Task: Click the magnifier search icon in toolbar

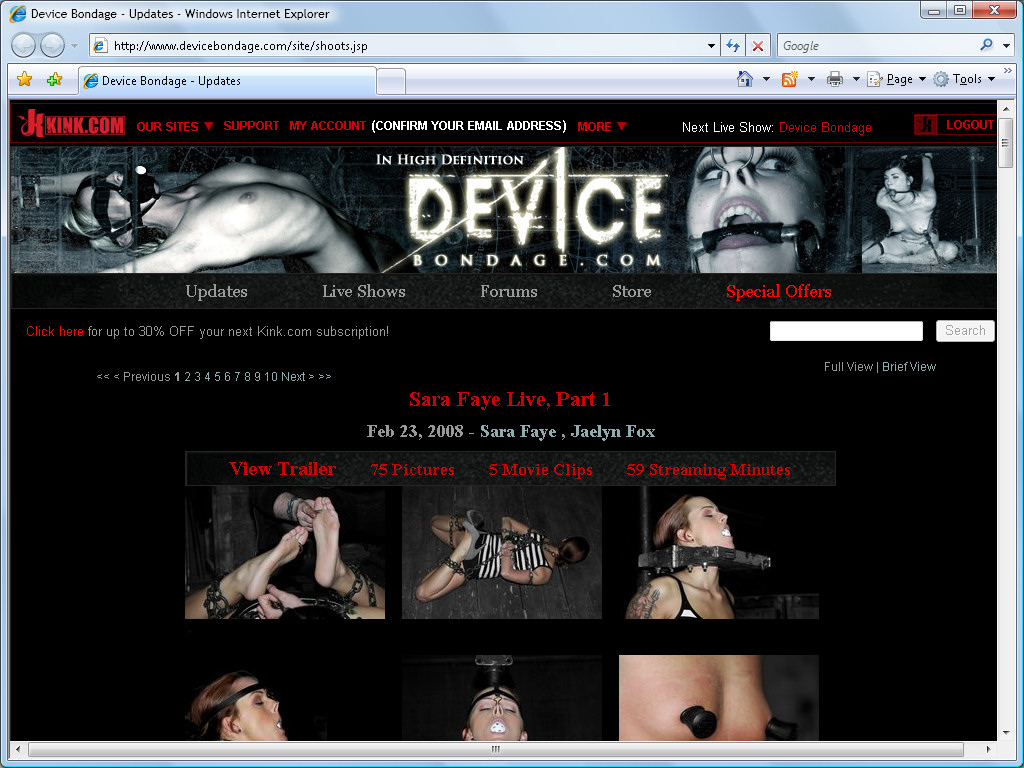Action: click(x=986, y=45)
